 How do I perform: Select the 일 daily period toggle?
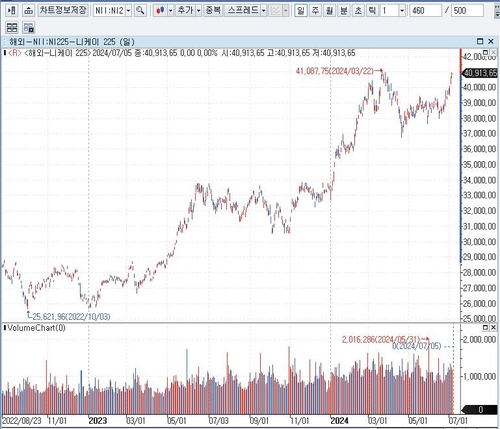pos(301,11)
